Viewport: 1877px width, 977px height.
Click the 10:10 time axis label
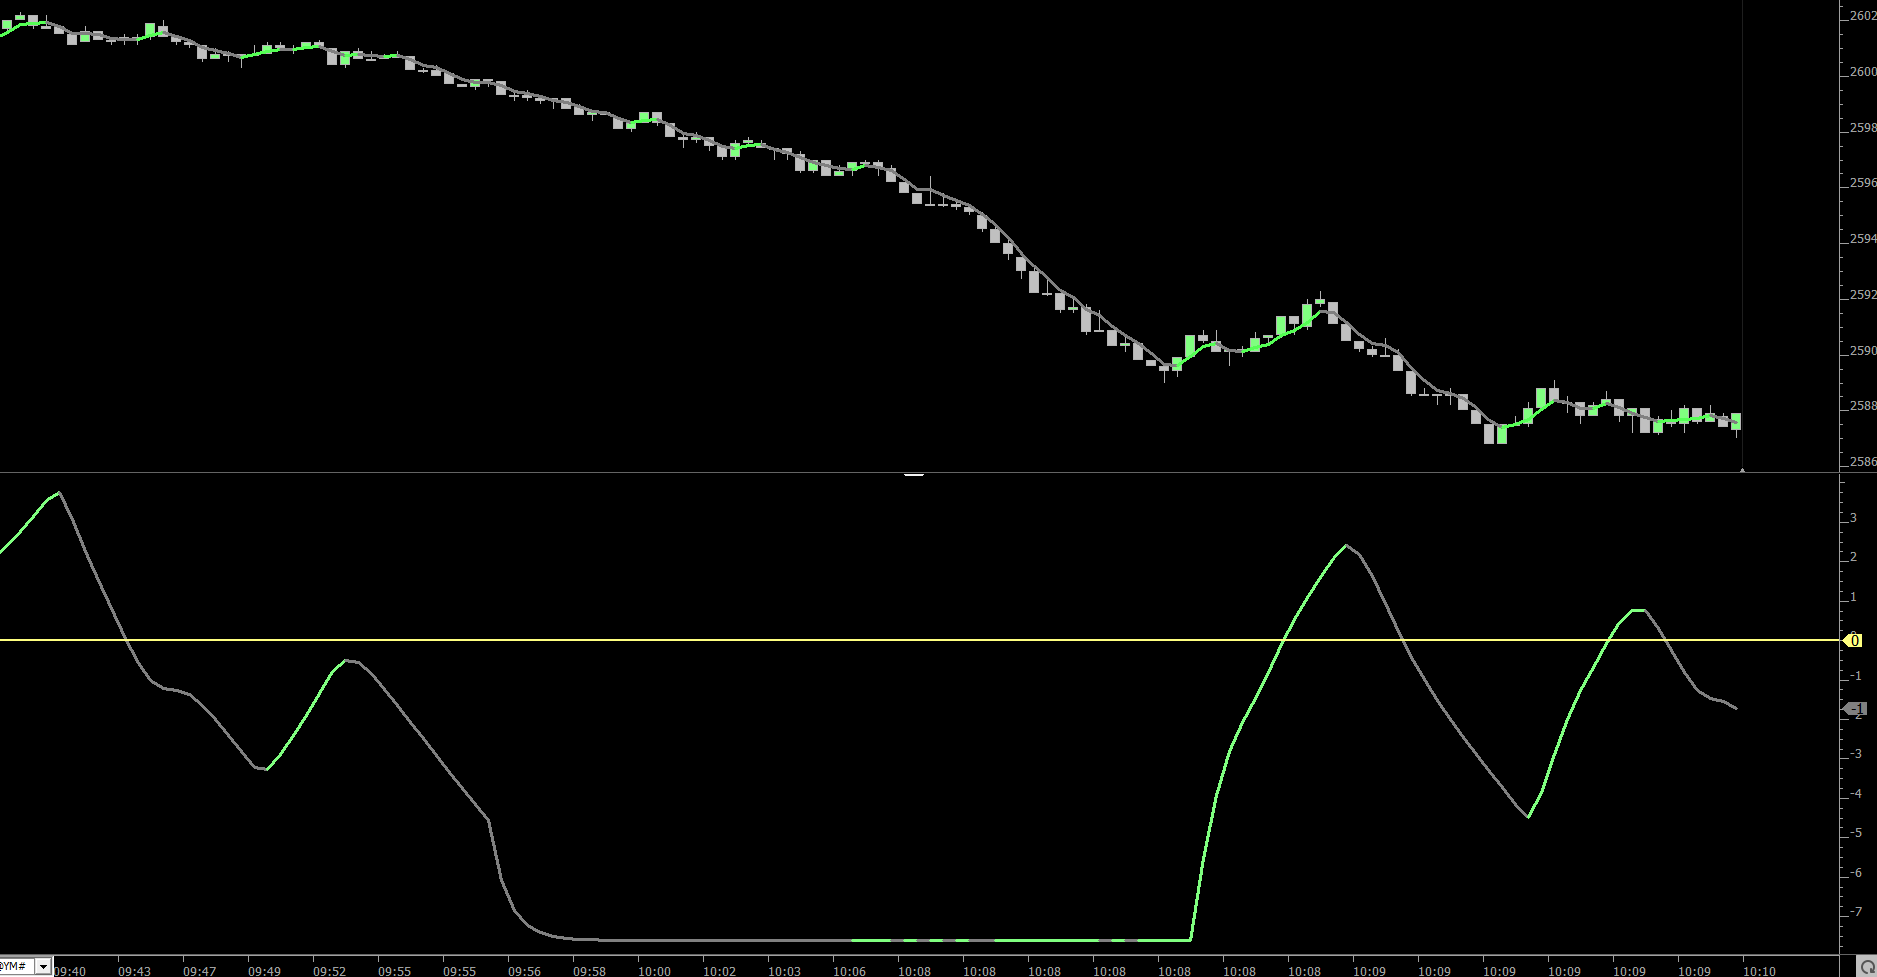[x=1759, y=971]
